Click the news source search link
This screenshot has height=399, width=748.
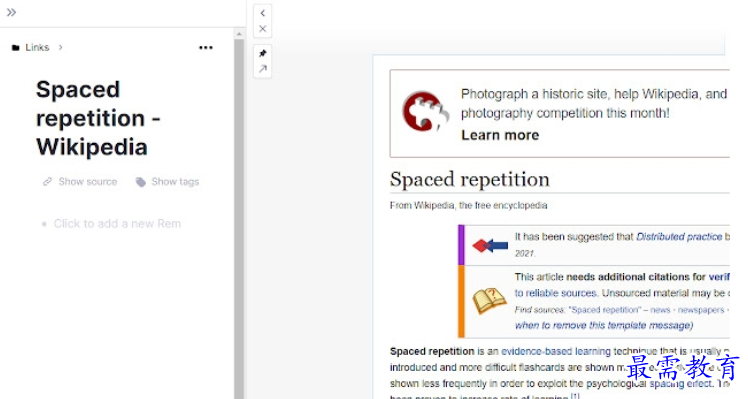tap(660, 310)
